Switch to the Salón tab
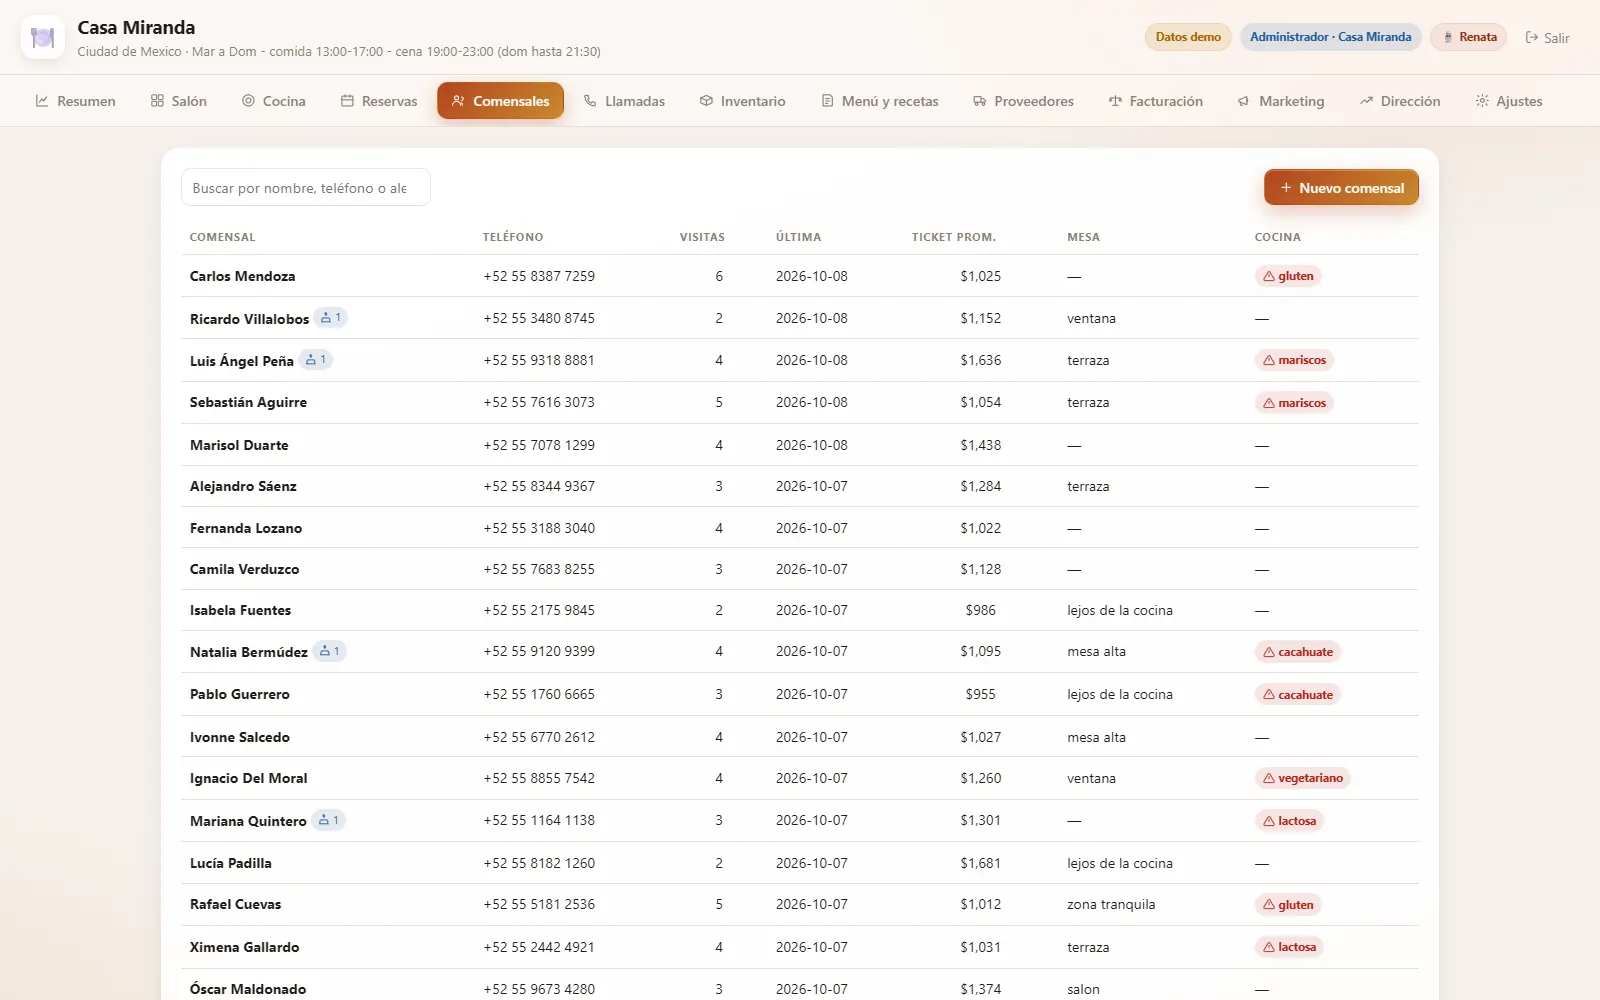Screen dimensions: 1600x1000 (179, 101)
